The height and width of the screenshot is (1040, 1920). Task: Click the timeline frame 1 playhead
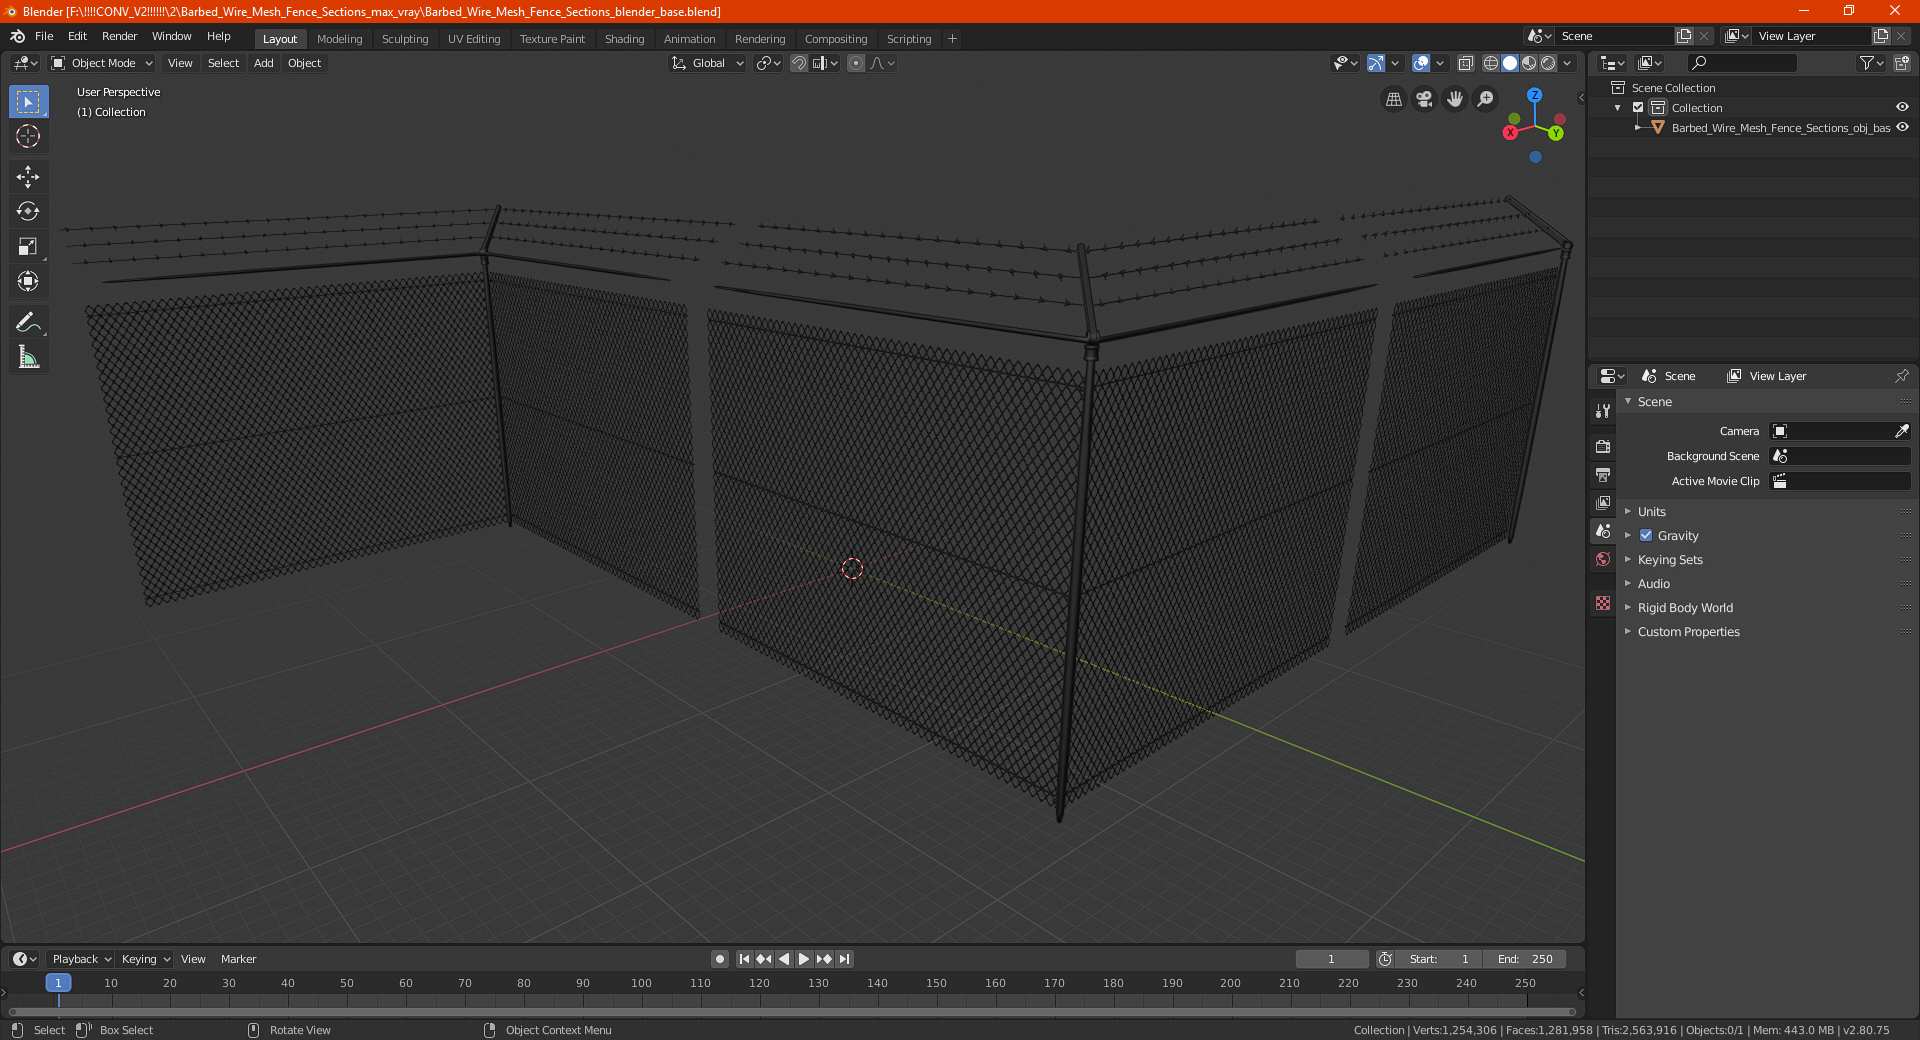(x=58, y=983)
